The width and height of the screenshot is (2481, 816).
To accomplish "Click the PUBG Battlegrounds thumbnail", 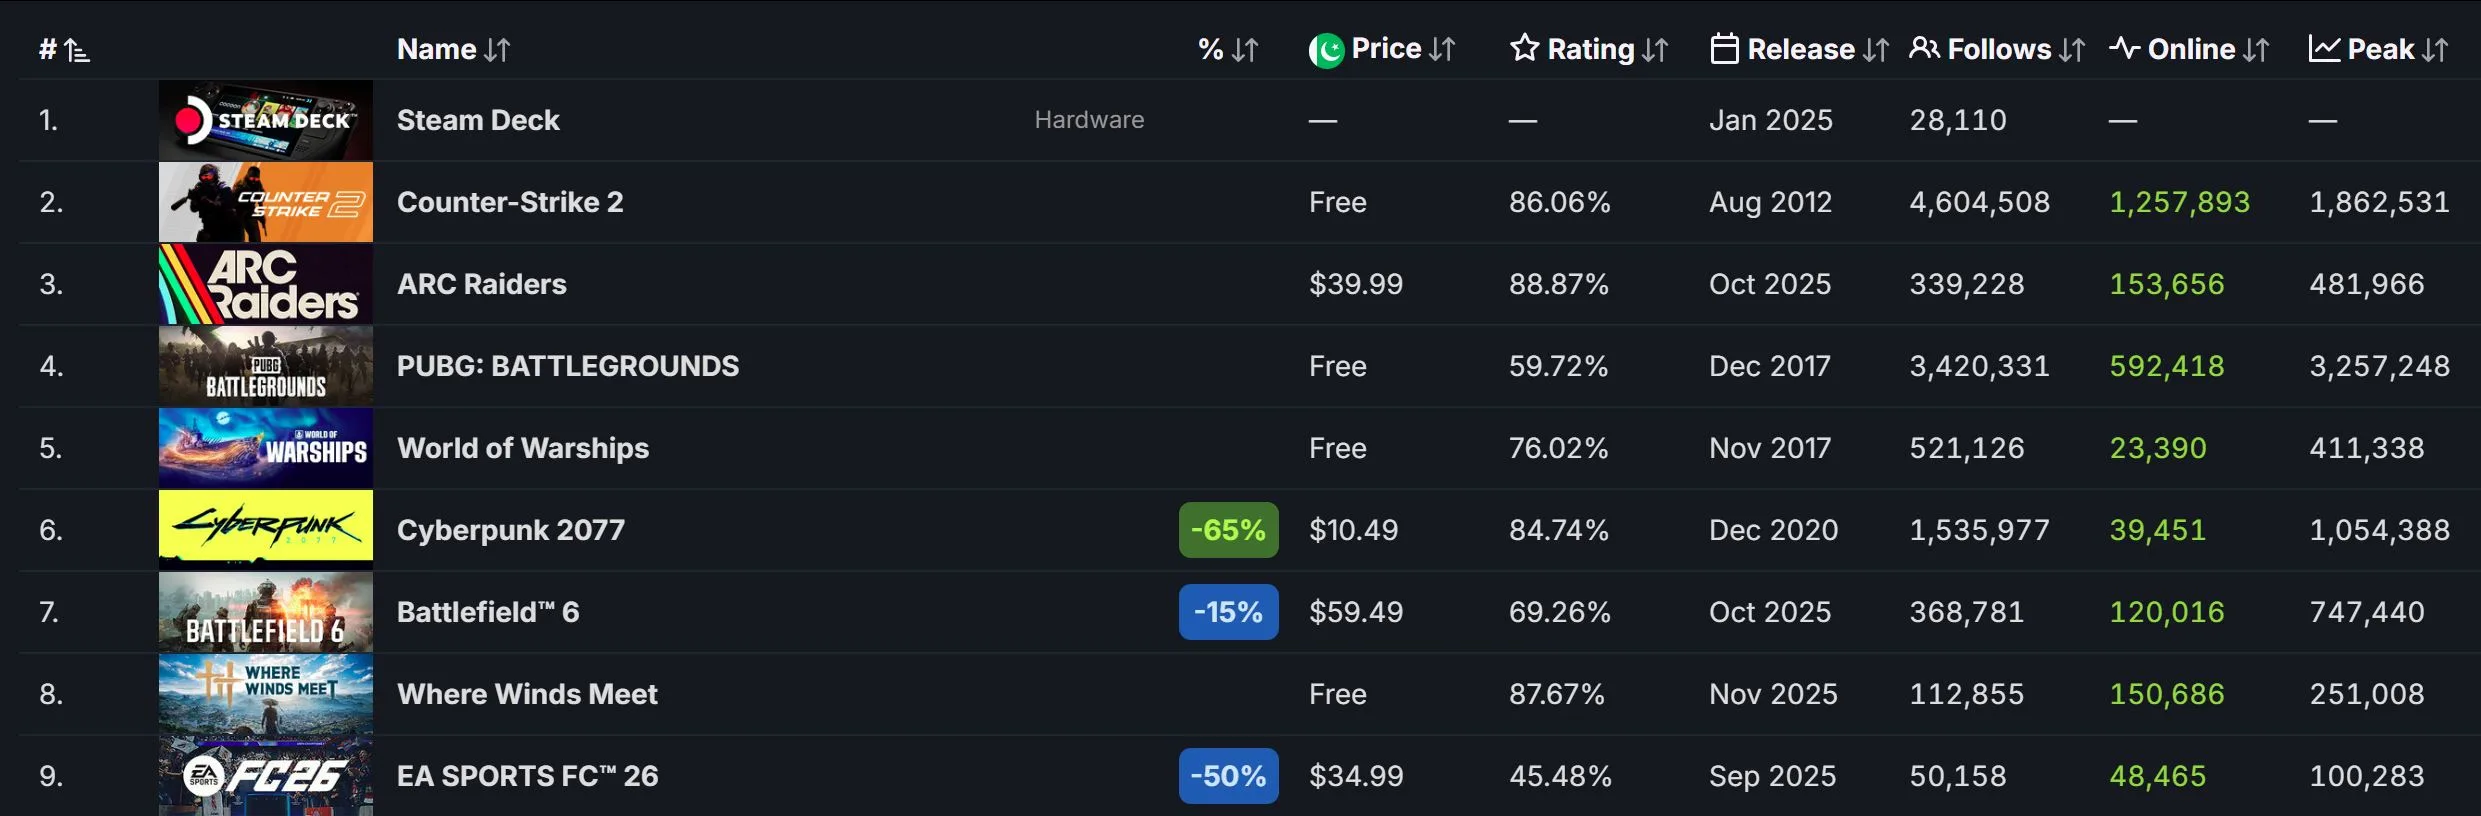I will pyautogui.click(x=266, y=366).
